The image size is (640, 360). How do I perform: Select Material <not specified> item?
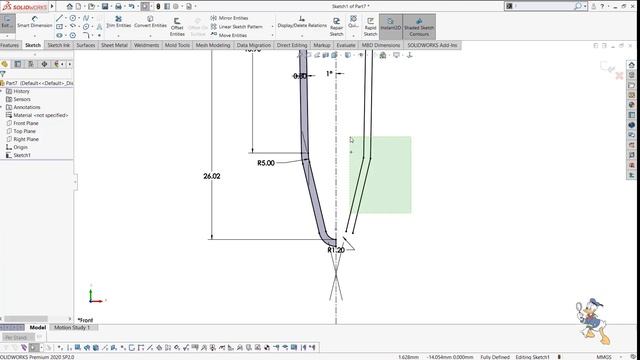pos(40,115)
